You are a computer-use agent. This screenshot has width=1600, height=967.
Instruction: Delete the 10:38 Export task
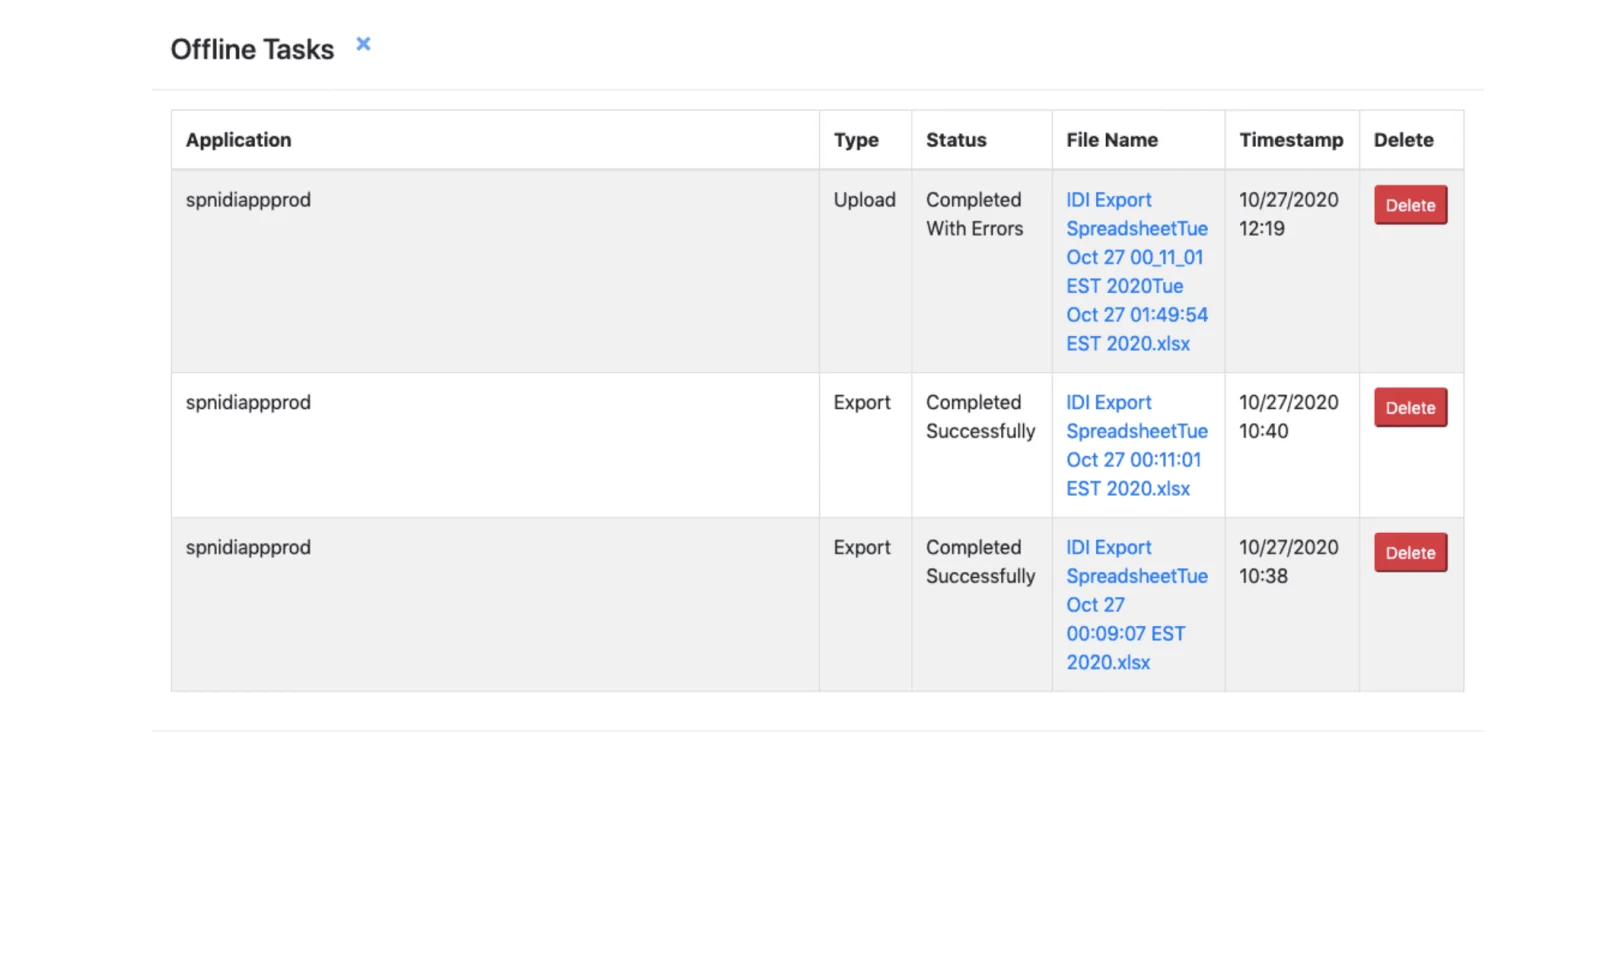tap(1410, 553)
